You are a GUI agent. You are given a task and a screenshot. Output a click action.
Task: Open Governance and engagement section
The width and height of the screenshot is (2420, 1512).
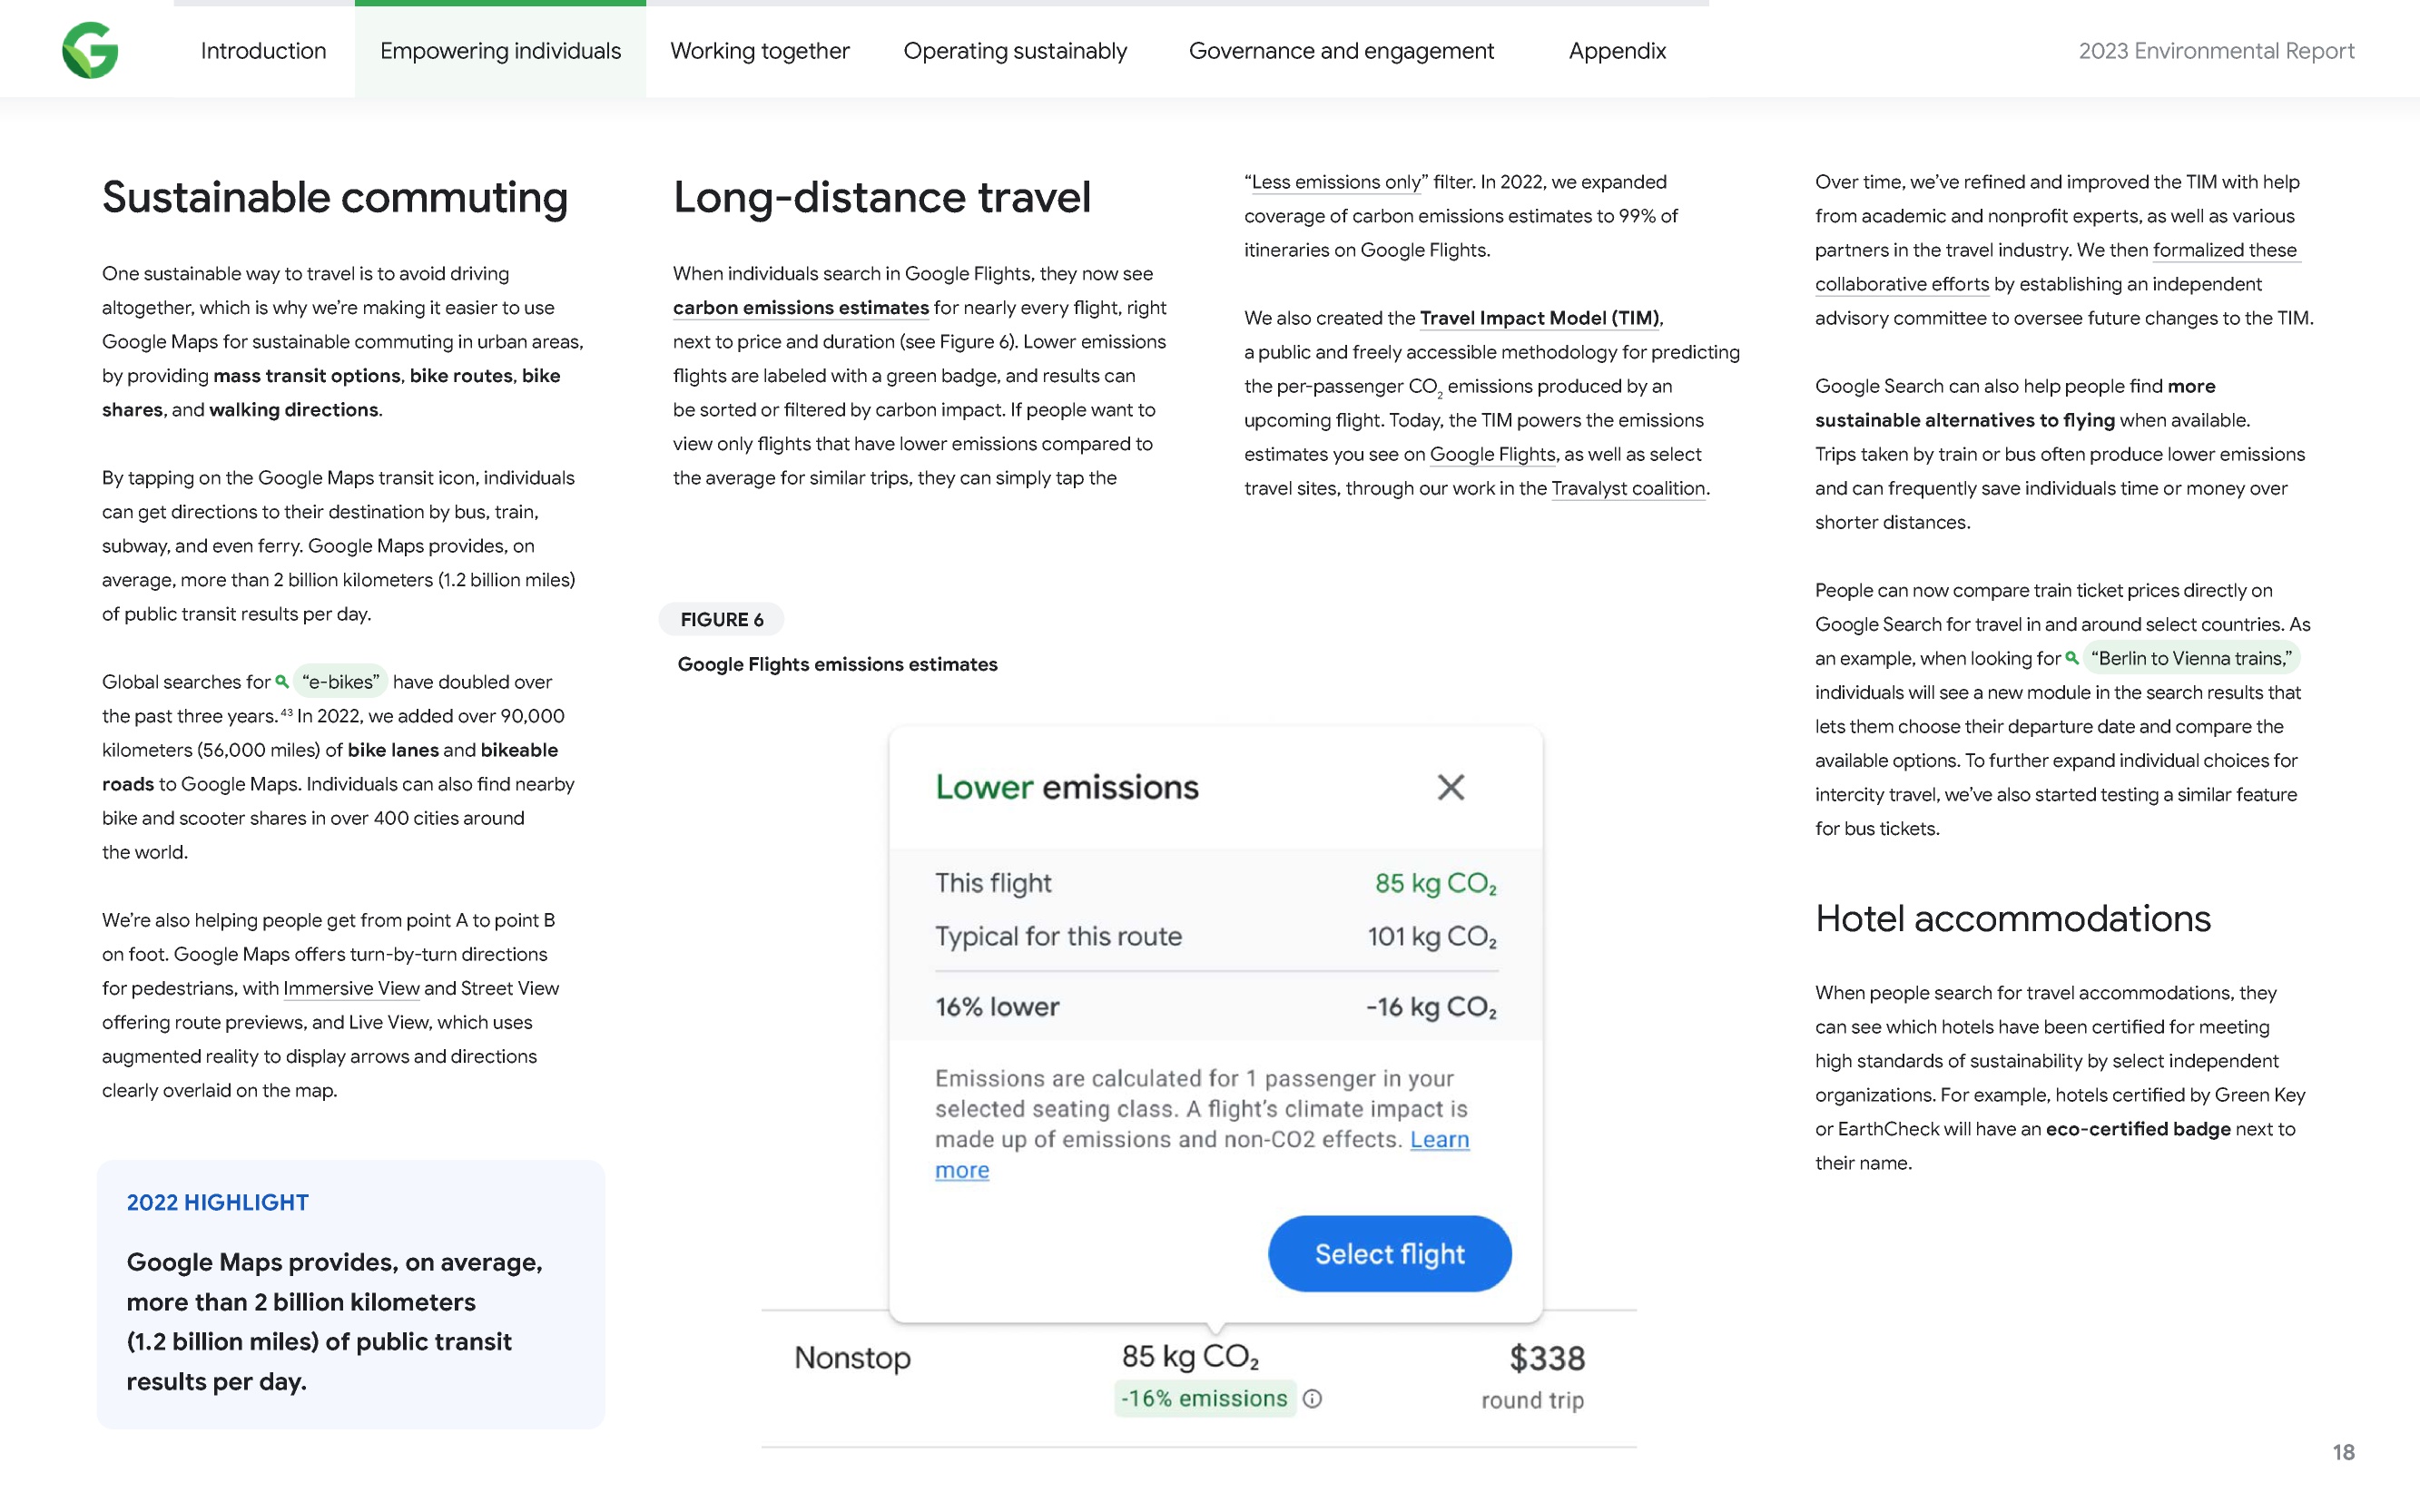tap(1341, 51)
